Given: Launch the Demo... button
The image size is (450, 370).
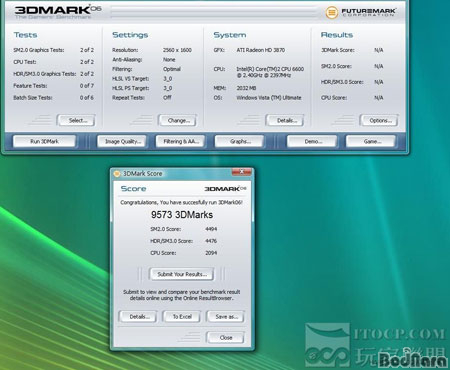Looking at the screenshot, I should (313, 141).
